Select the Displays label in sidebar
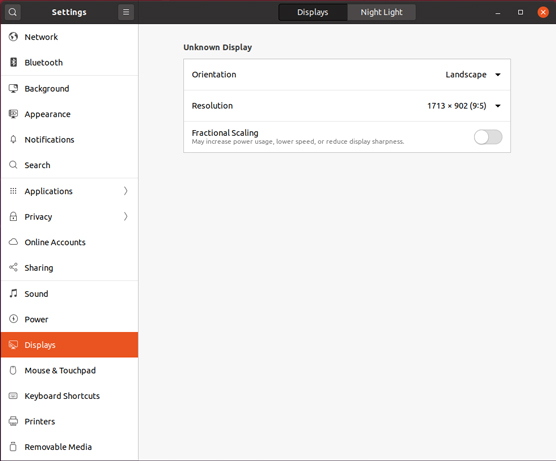The height and width of the screenshot is (461, 556). 40,345
